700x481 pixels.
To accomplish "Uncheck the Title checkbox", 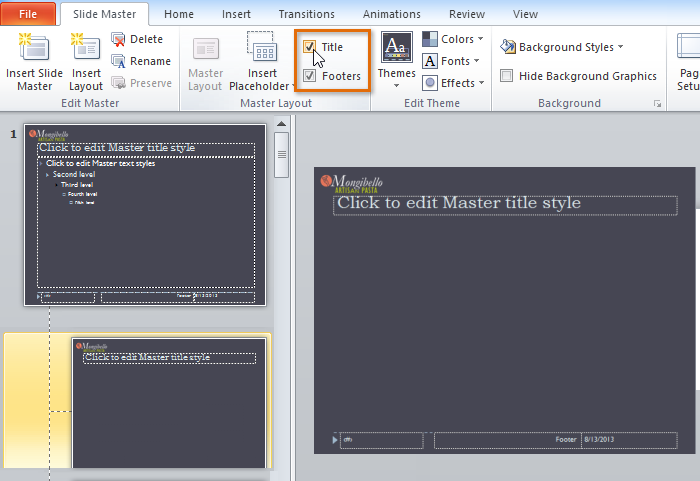I will tap(309, 46).
